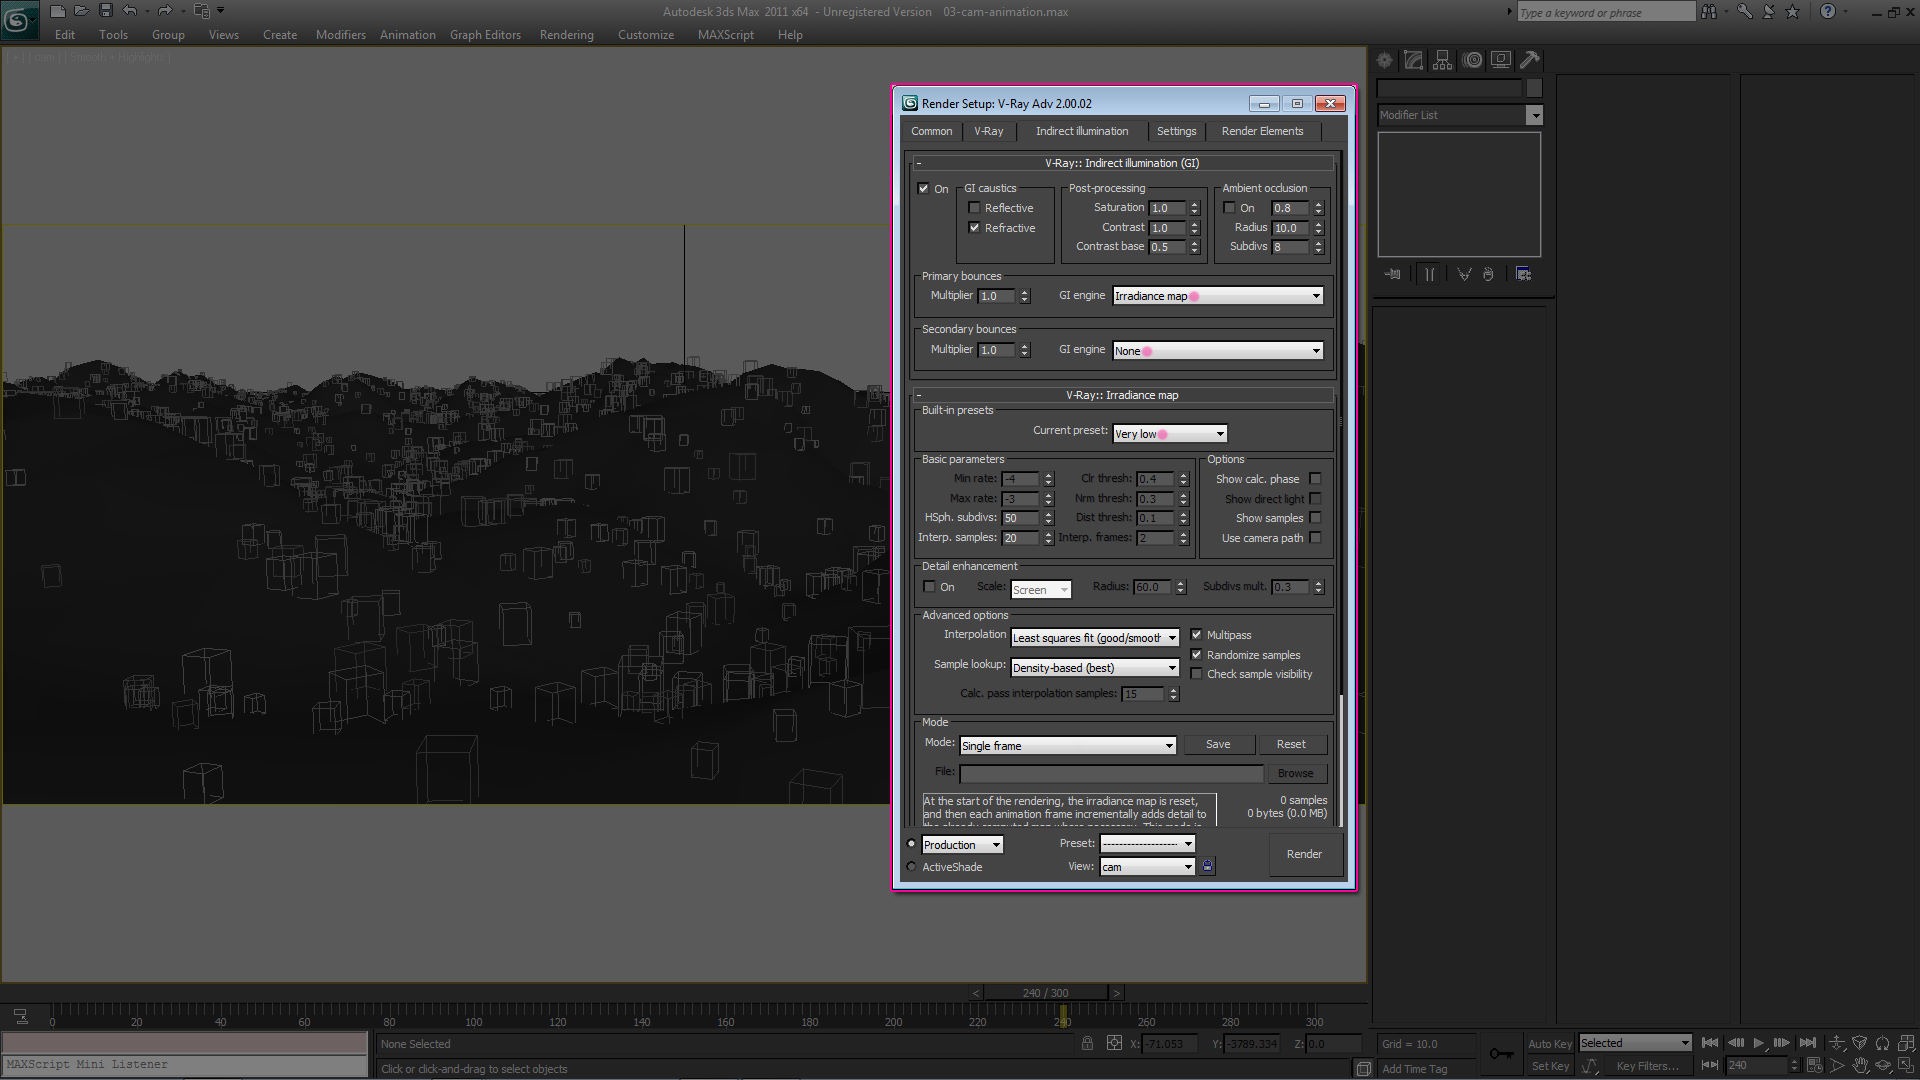This screenshot has width=1920, height=1080.
Task: Open the Rendering menu
Action: 566,35
